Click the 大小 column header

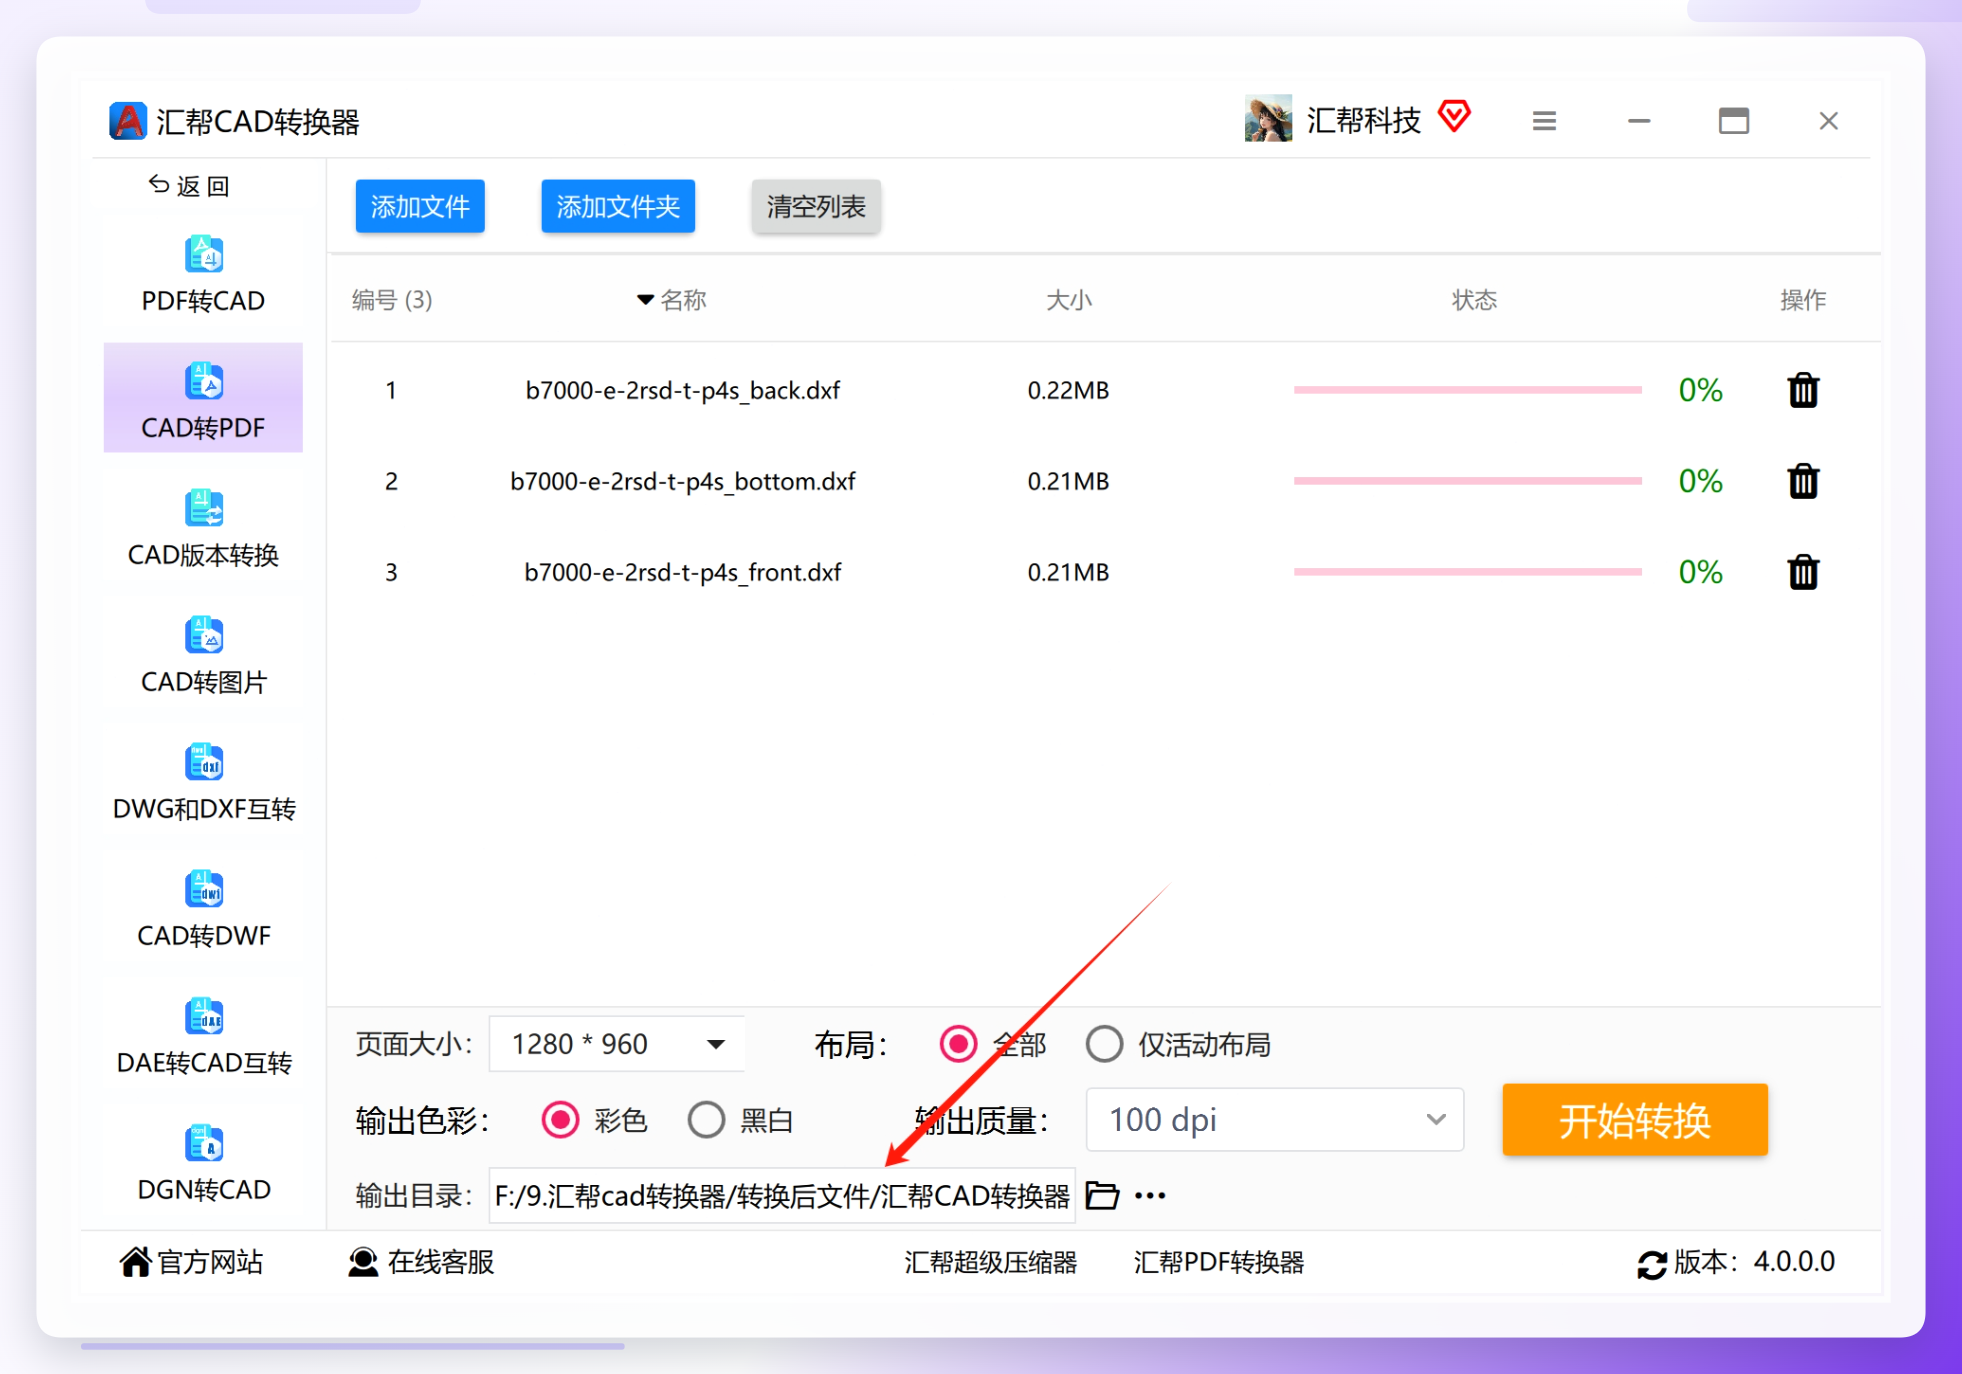pyautogui.click(x=1069, y=300)
